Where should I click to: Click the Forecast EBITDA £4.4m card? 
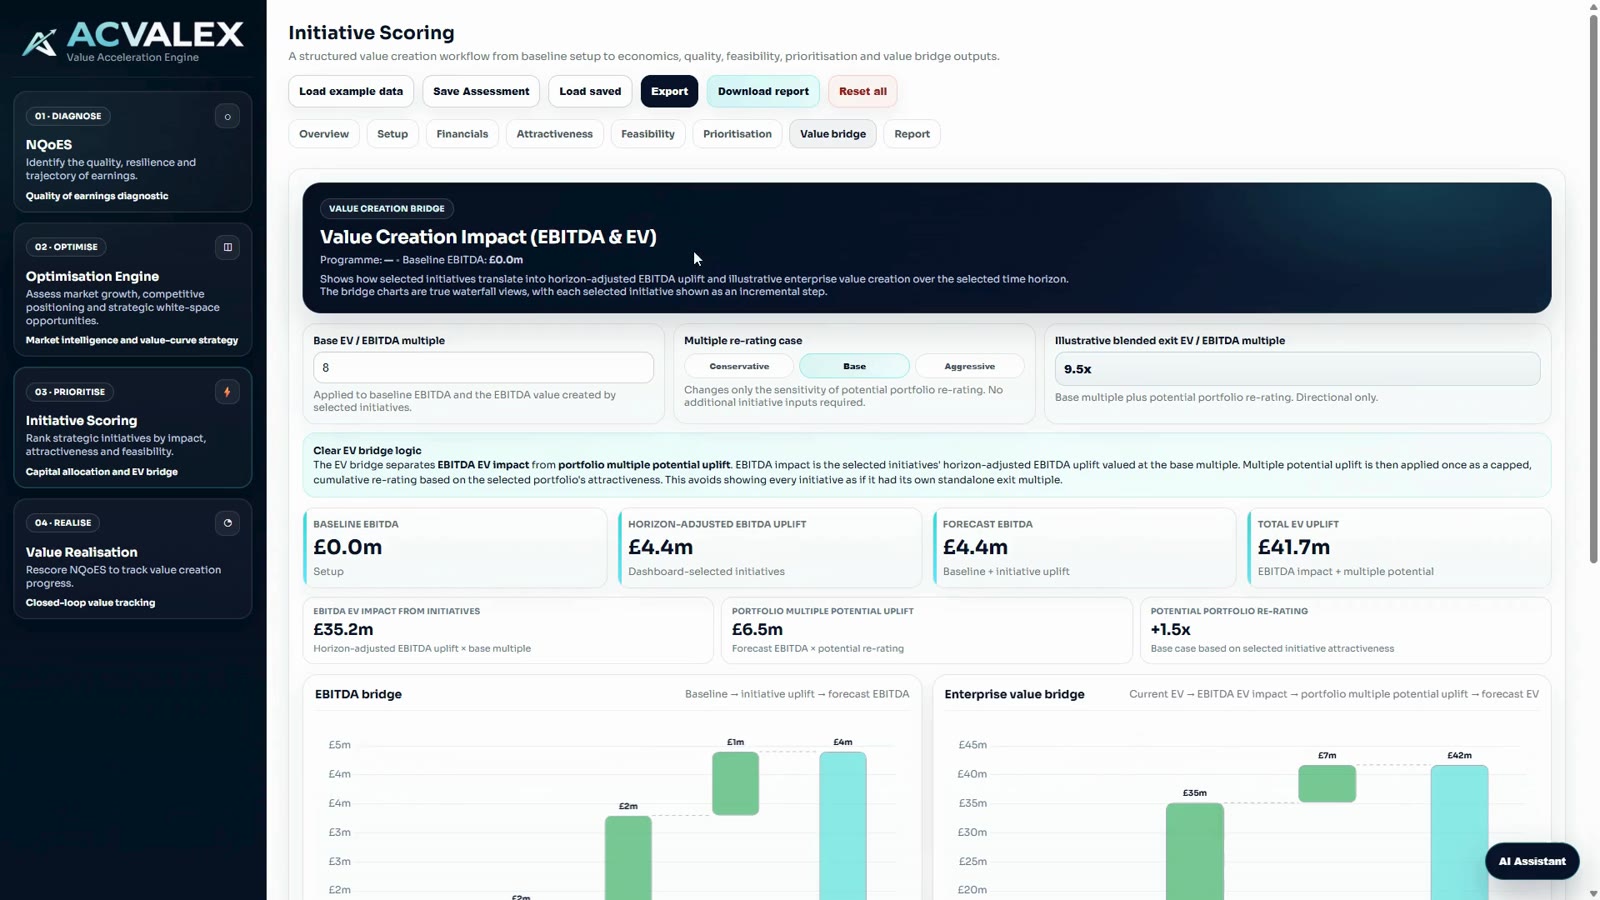1085,548
